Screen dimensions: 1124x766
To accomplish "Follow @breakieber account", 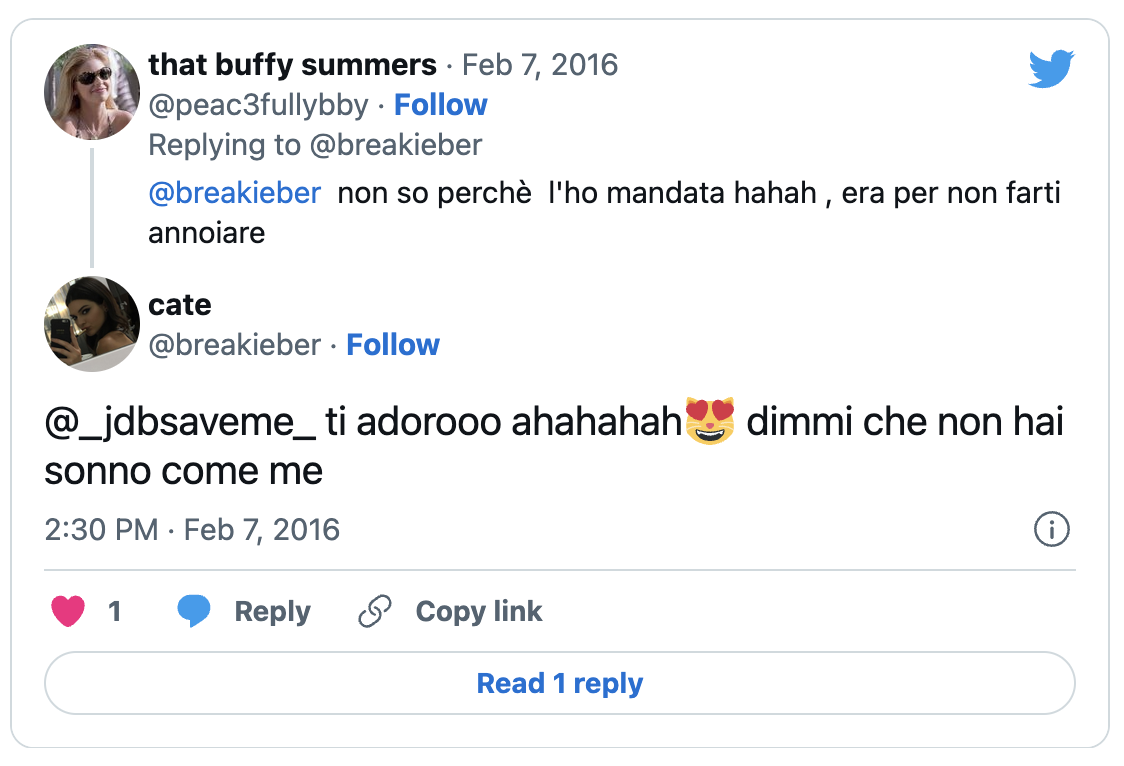I will coord(392,345).
